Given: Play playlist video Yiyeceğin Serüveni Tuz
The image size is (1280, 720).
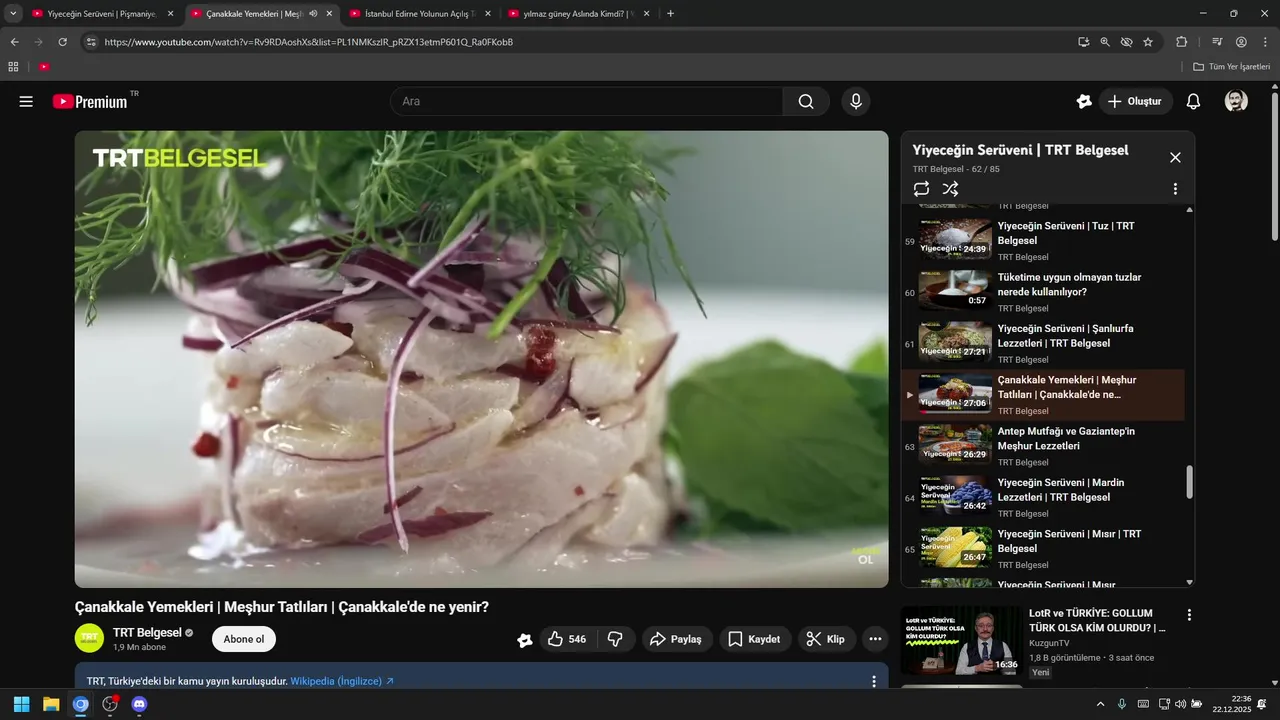Looking at the screenshot, I should (1043, 241).
